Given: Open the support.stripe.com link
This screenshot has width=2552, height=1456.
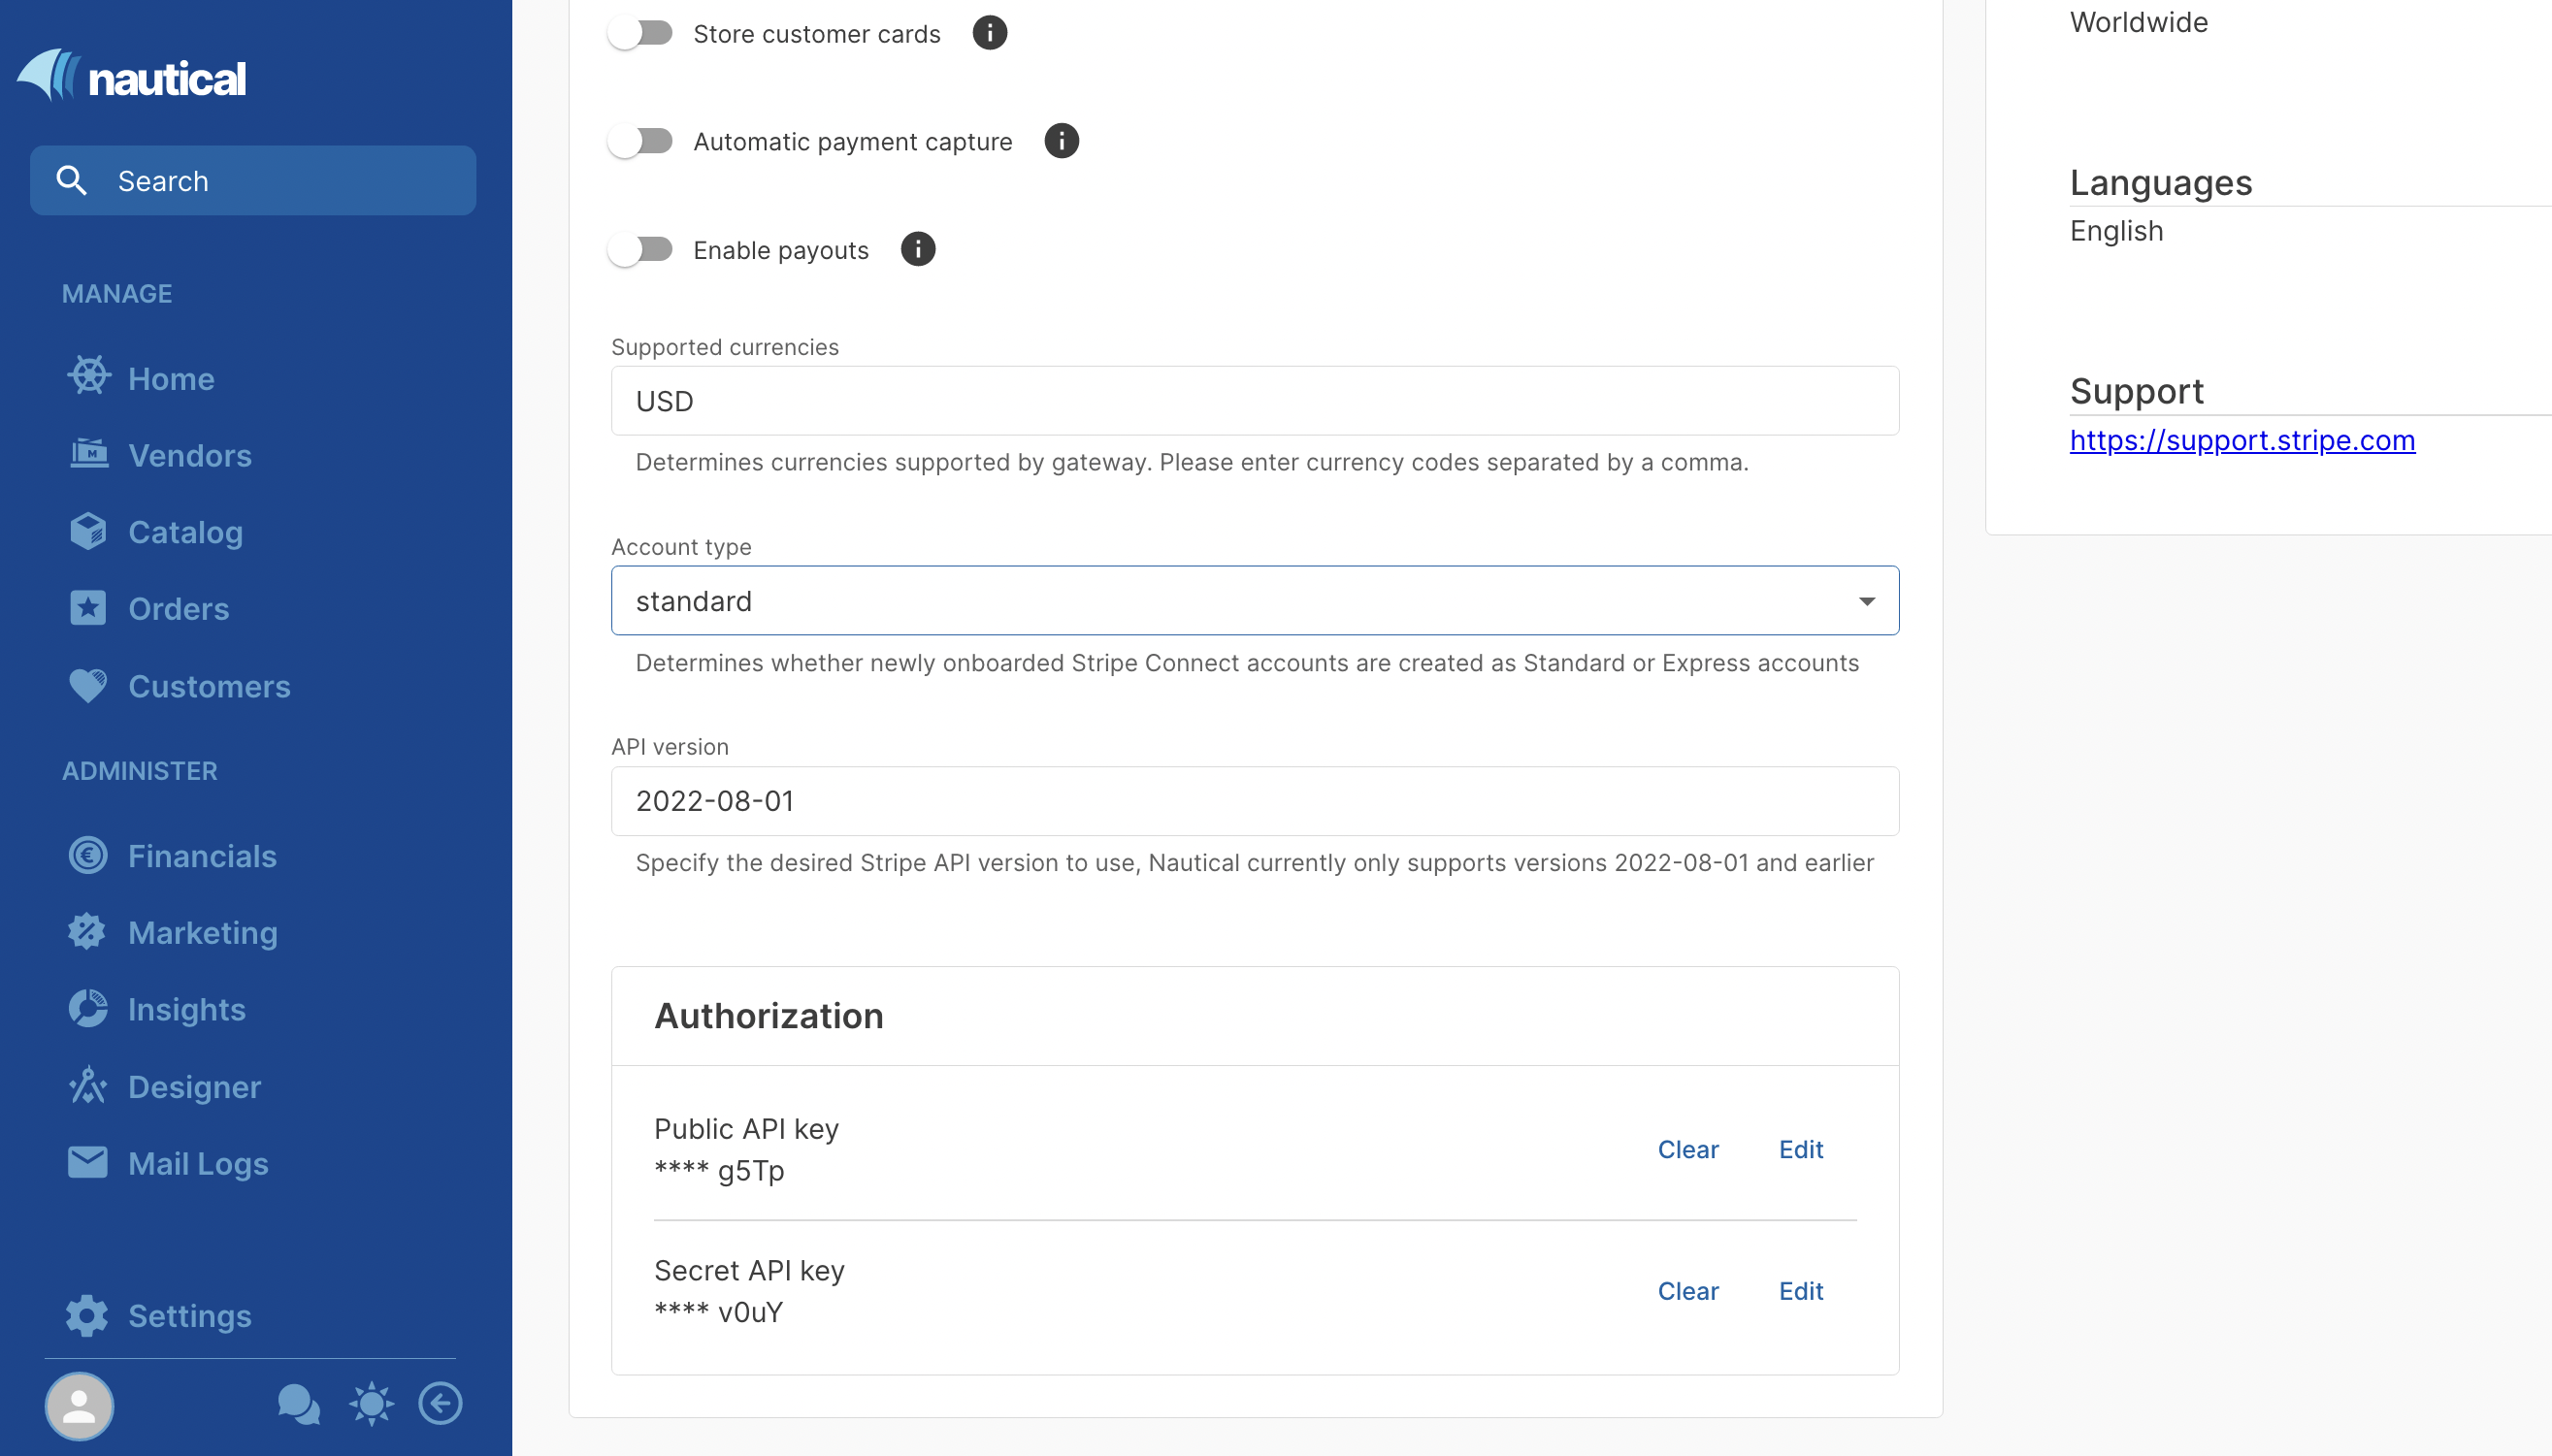Looking at the screenshot, I should coord(2241,440).
